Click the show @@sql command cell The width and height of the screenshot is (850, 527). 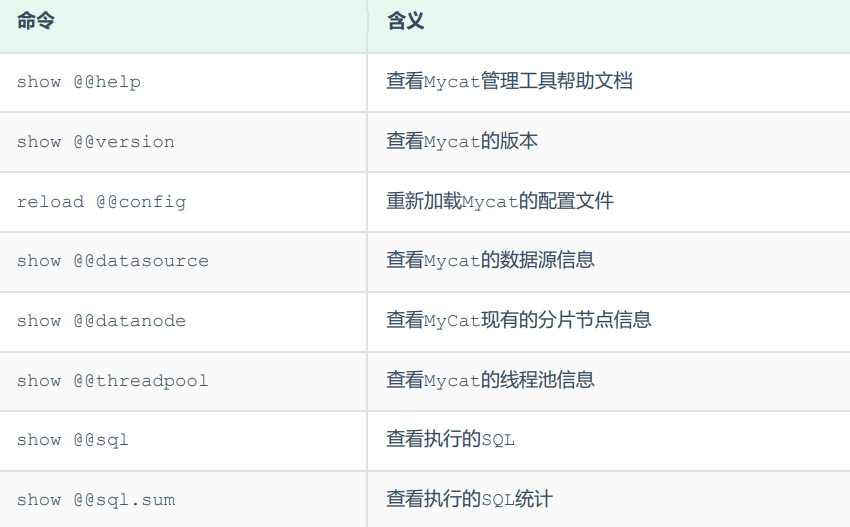72,440
